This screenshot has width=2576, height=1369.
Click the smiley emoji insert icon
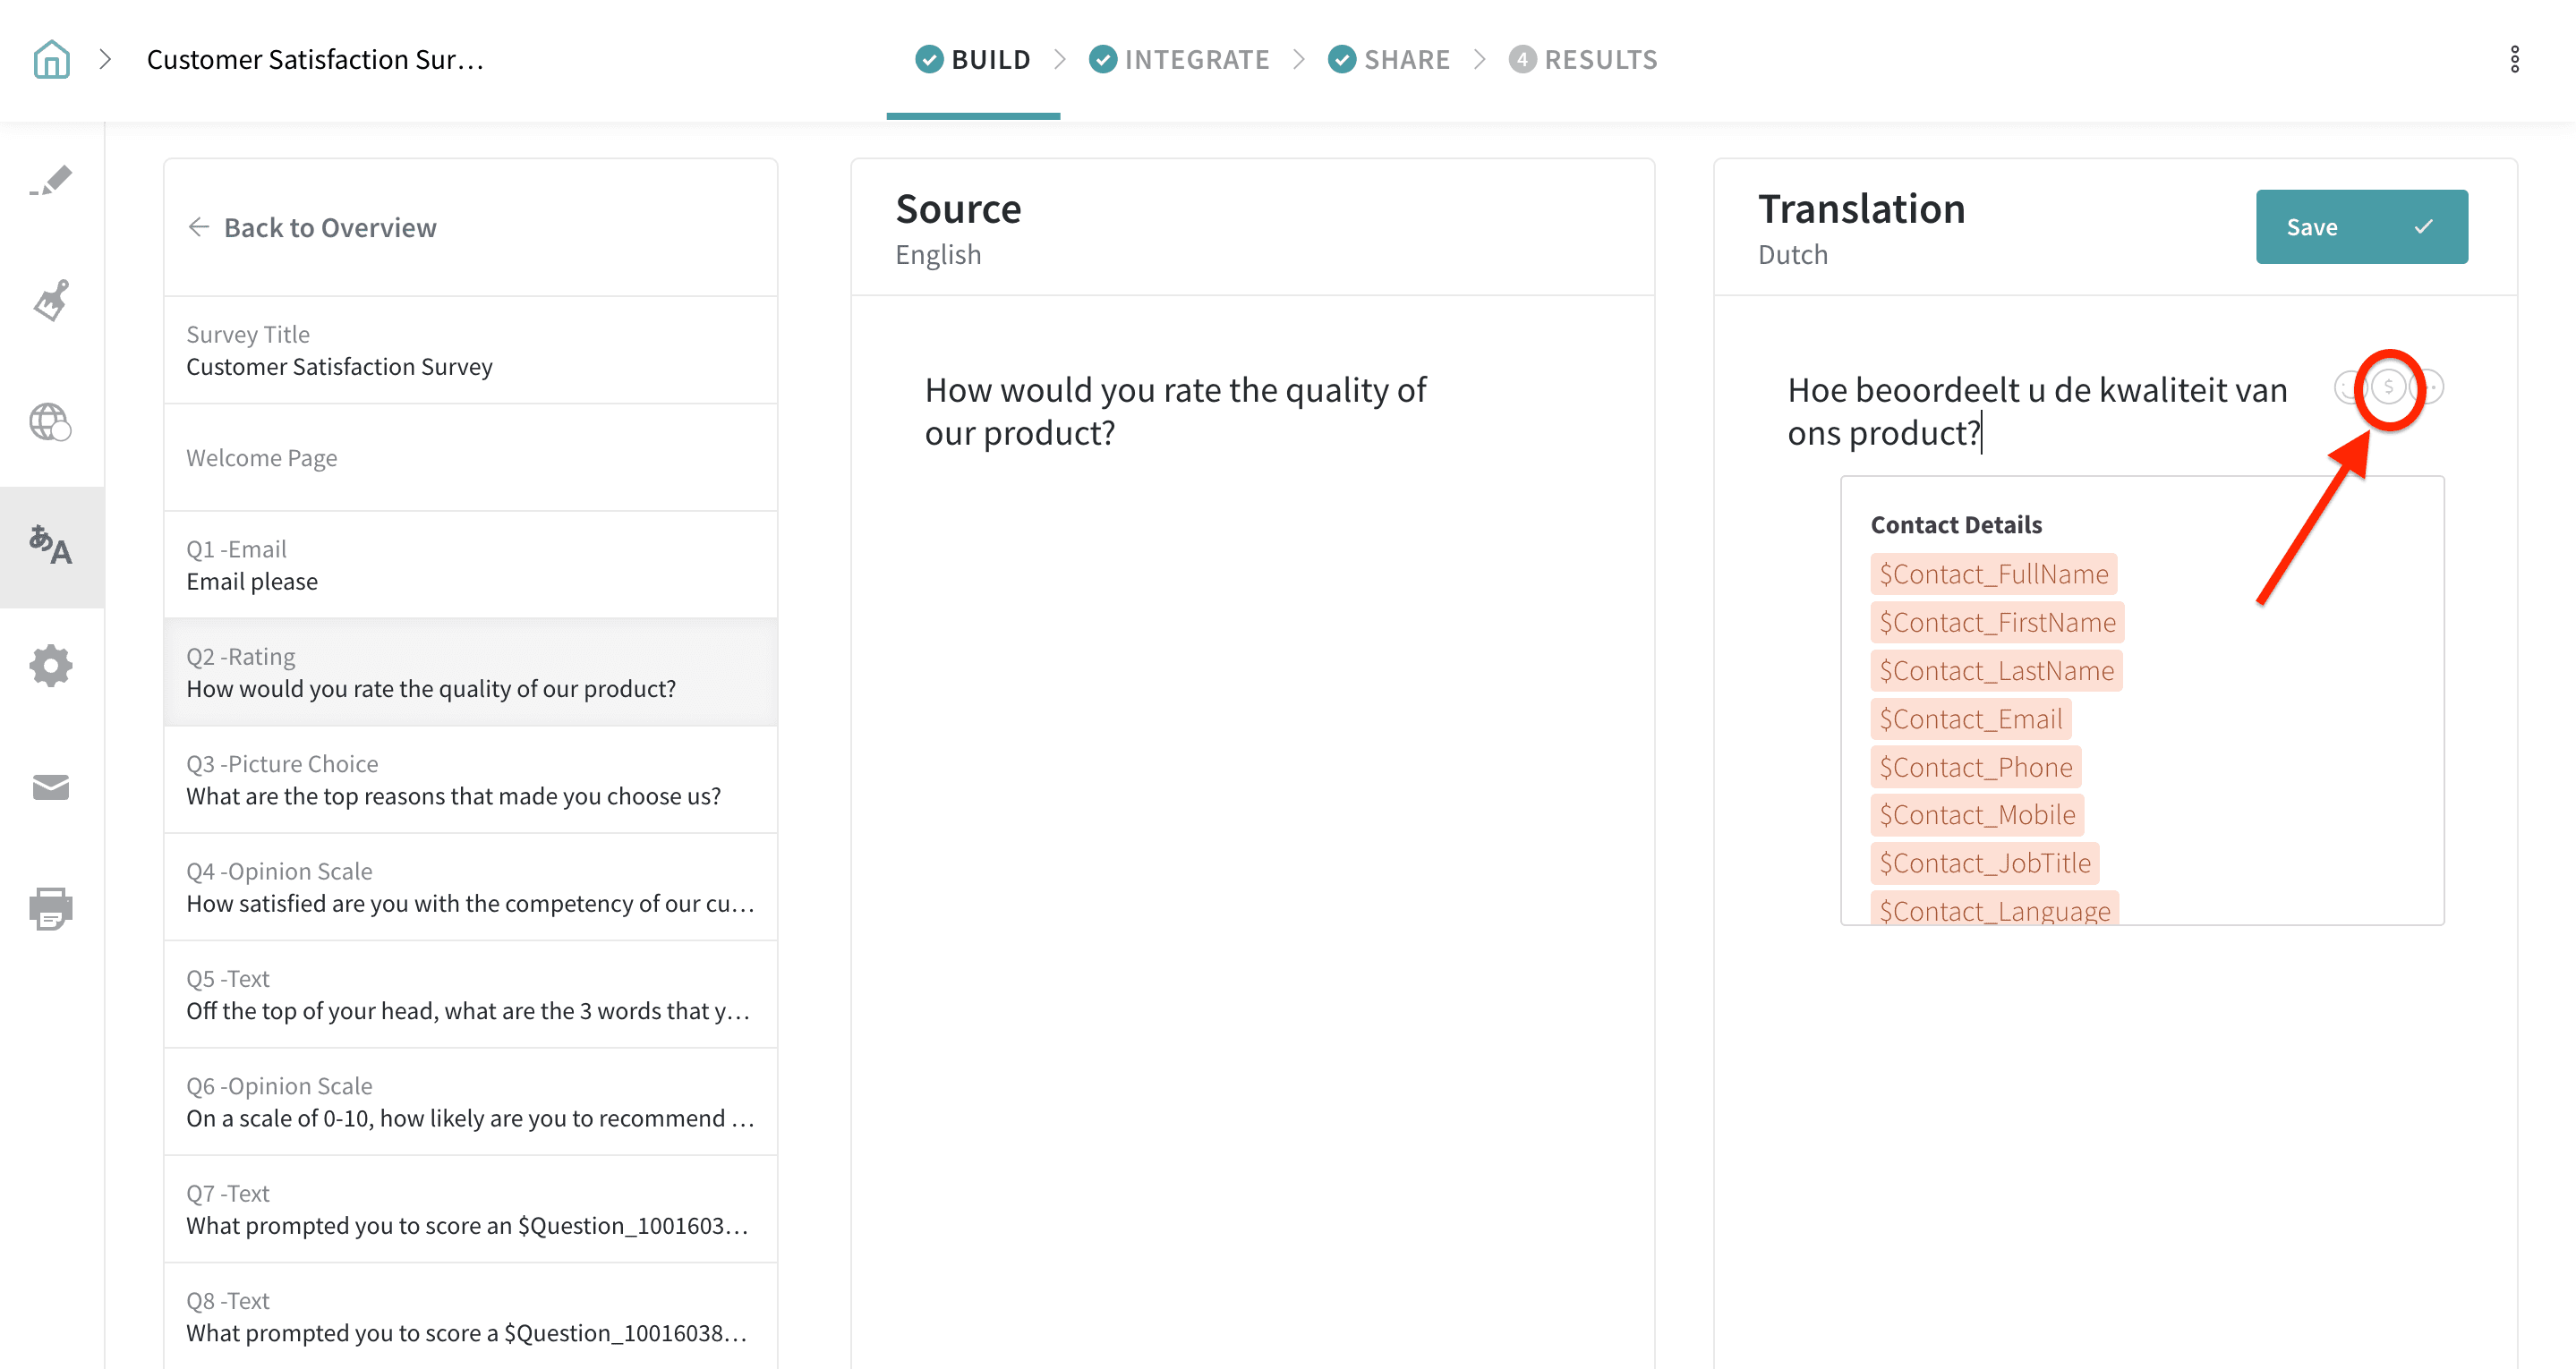coord(2348,387)
